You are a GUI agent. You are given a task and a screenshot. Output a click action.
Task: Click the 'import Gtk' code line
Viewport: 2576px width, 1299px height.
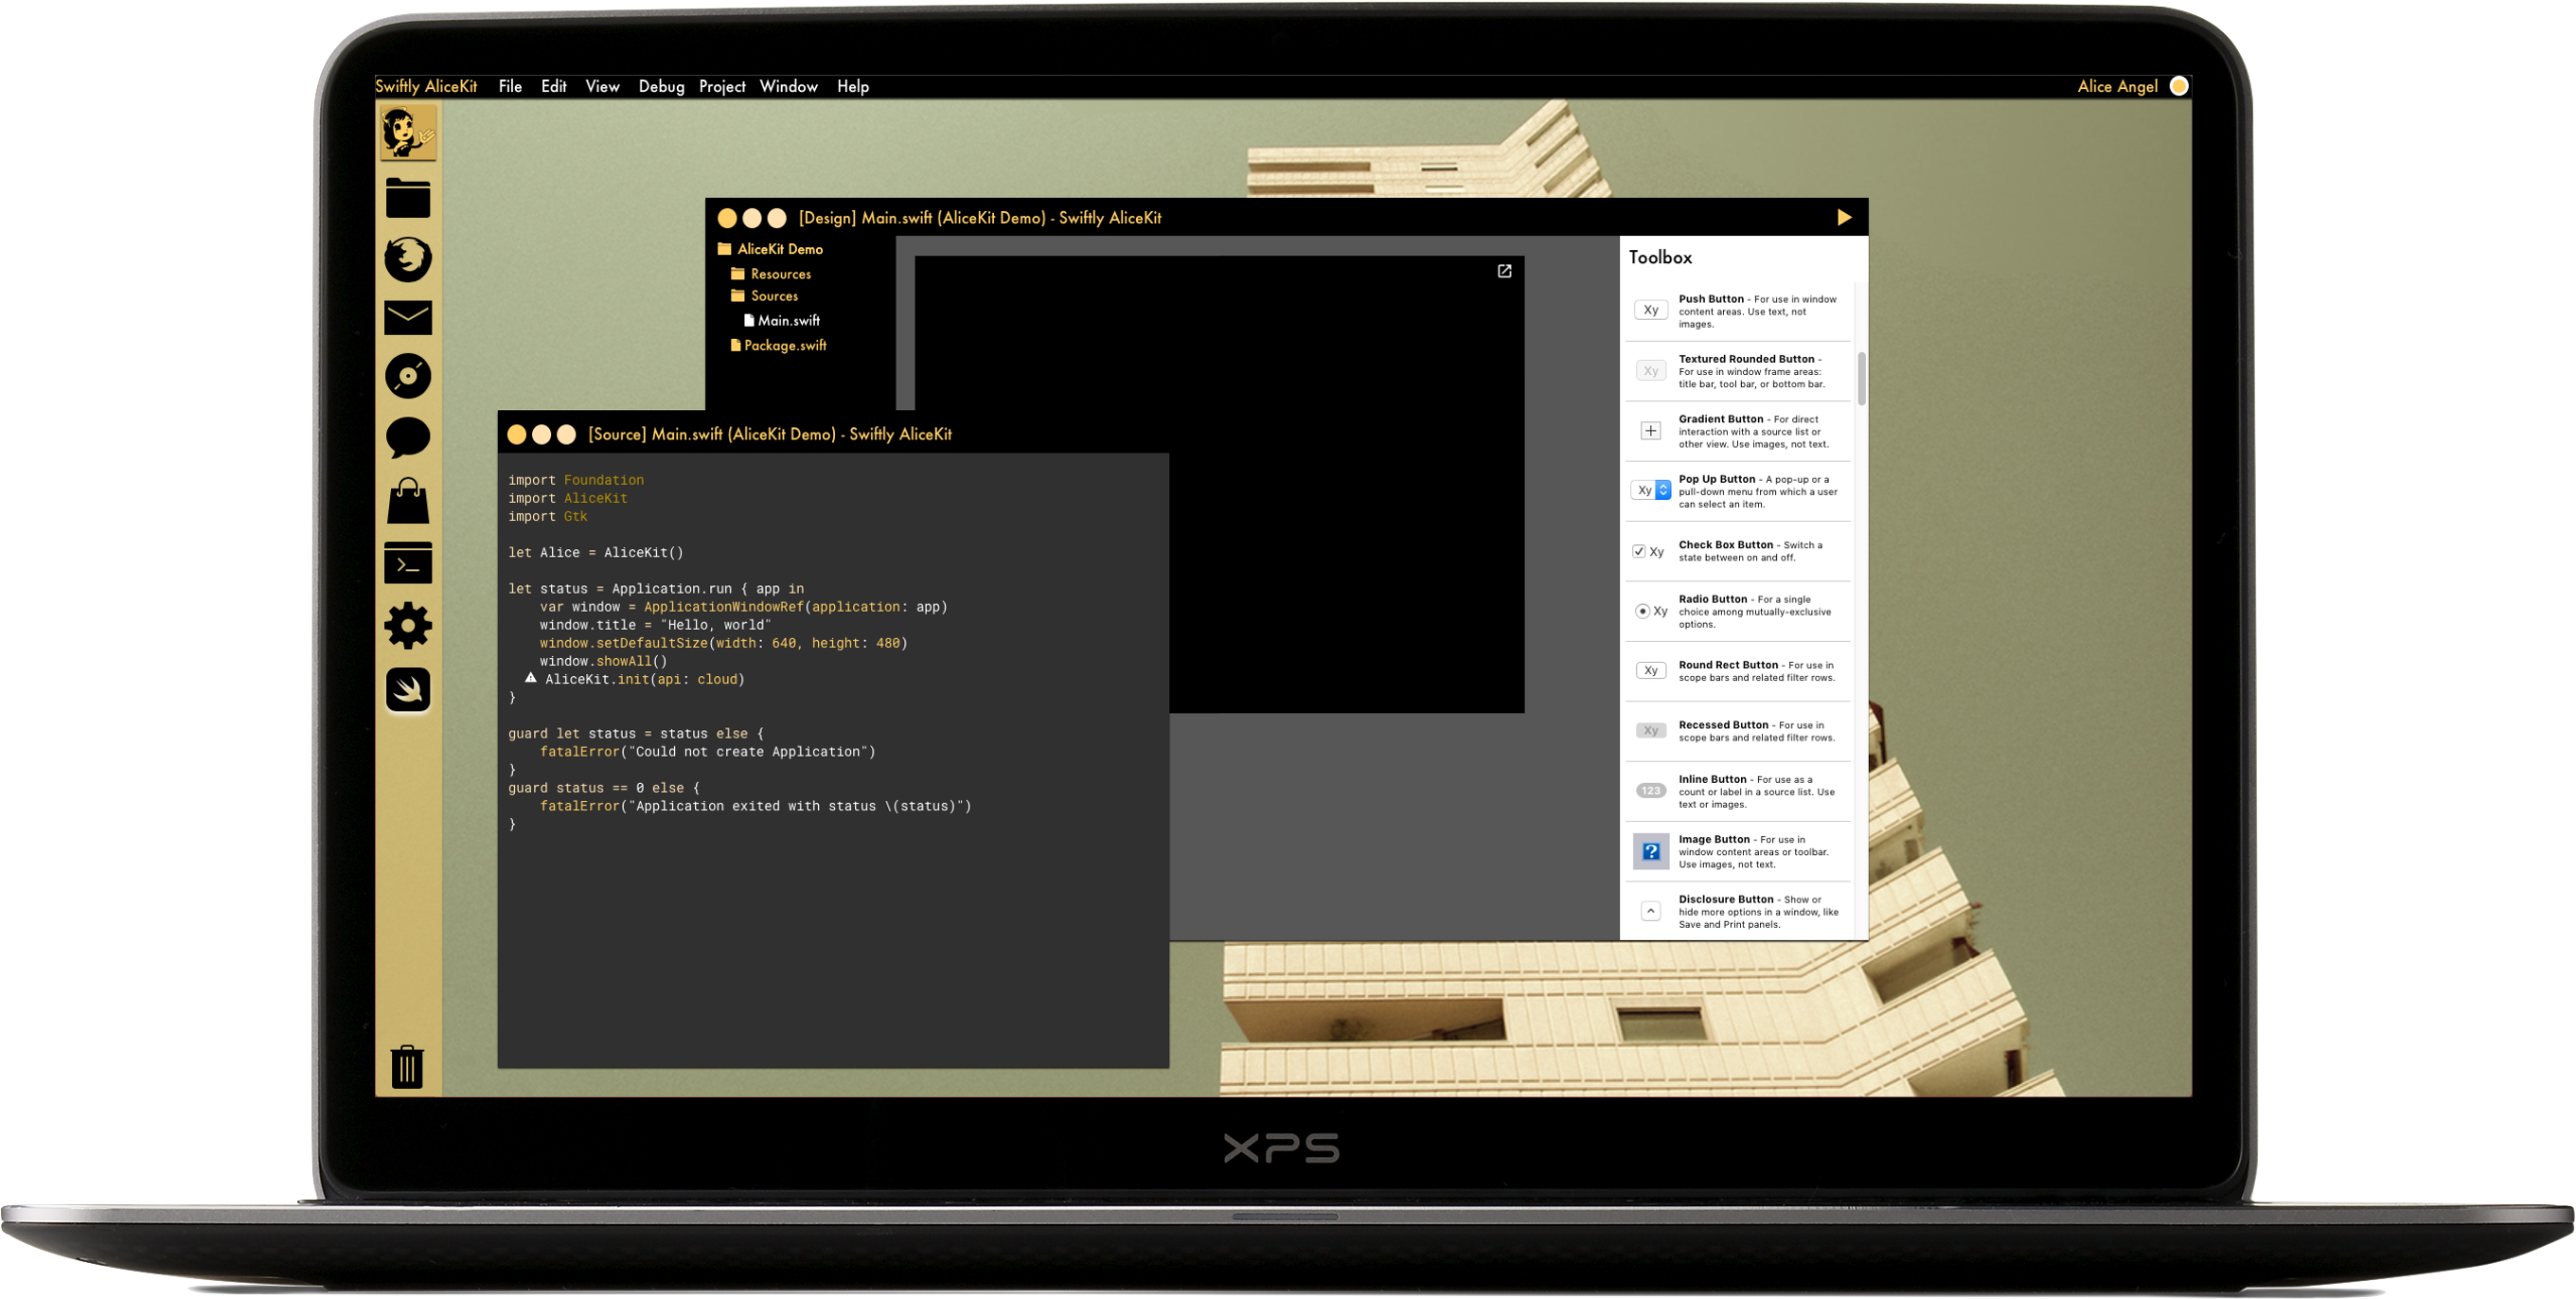tap(548, 516)
